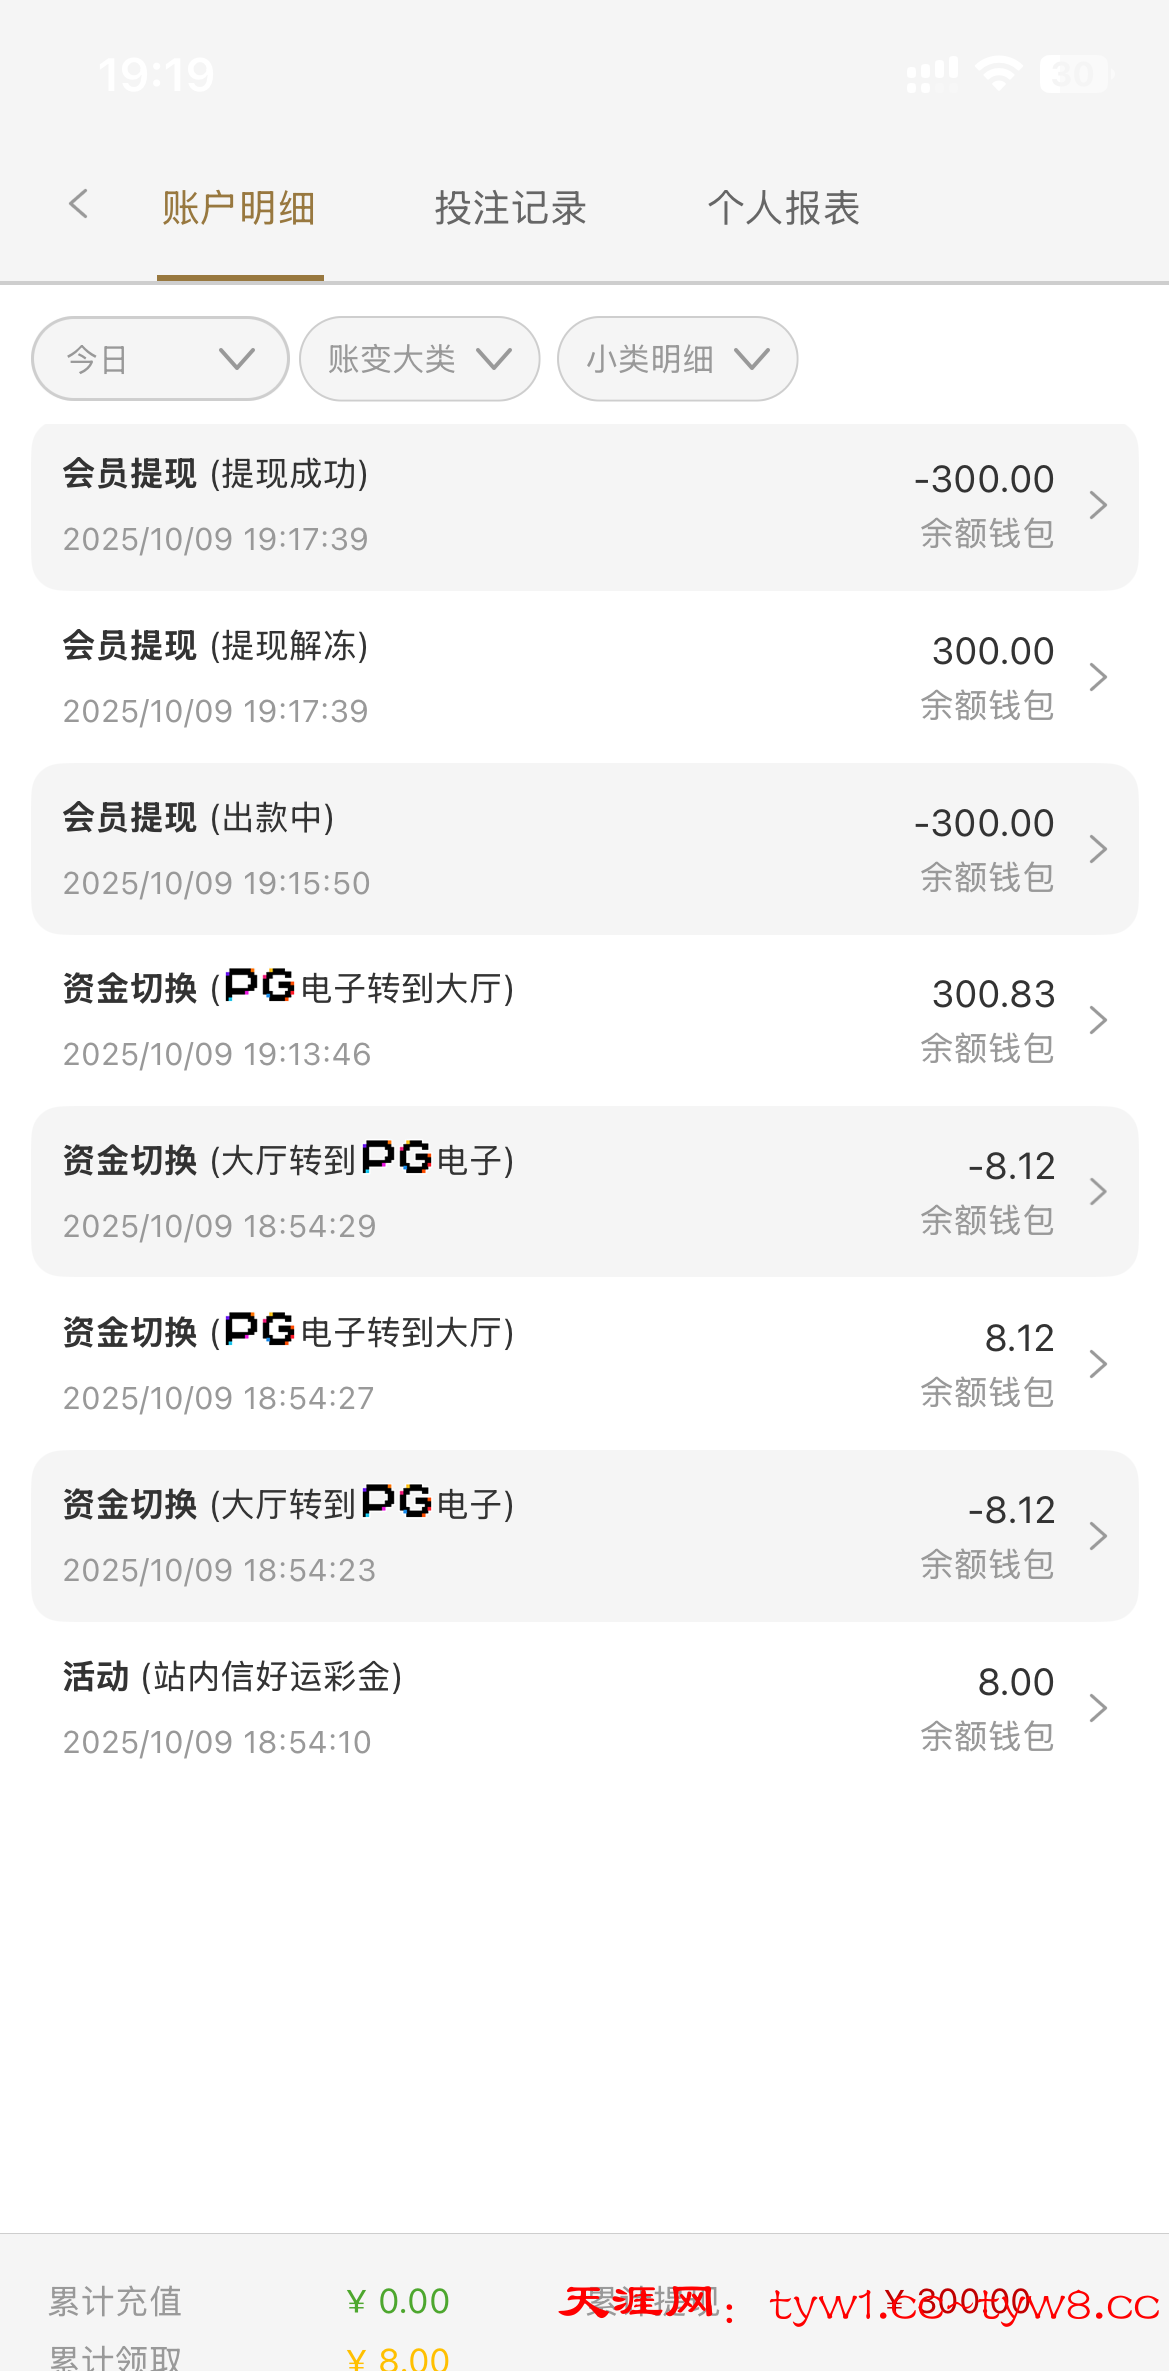
Task: Open the 会员提现 (提现成功) transaction
Action: (x=500, y=506)
